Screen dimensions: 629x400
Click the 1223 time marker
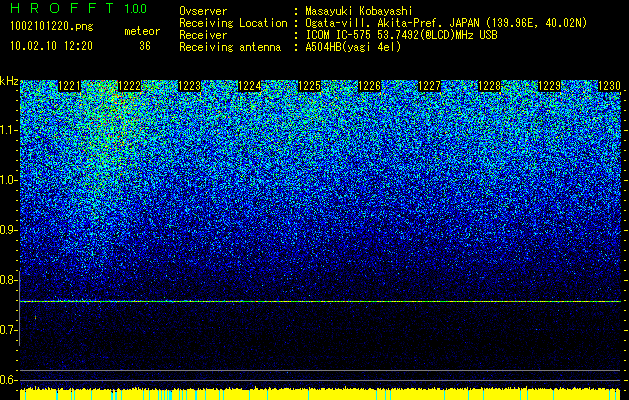click(189, 86)
